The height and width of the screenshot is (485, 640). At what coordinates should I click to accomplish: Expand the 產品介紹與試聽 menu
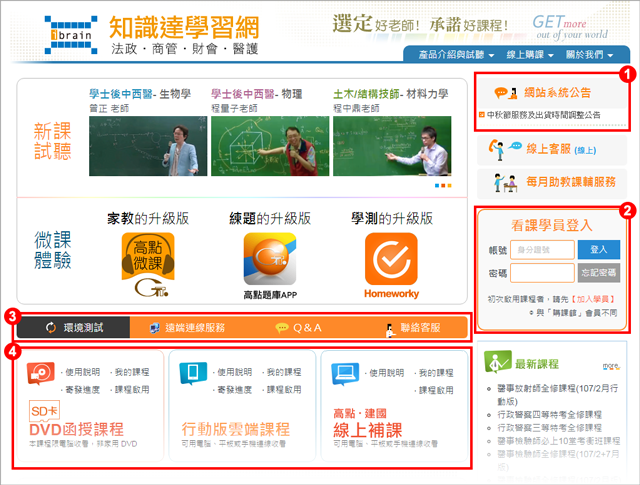[456, 55]
